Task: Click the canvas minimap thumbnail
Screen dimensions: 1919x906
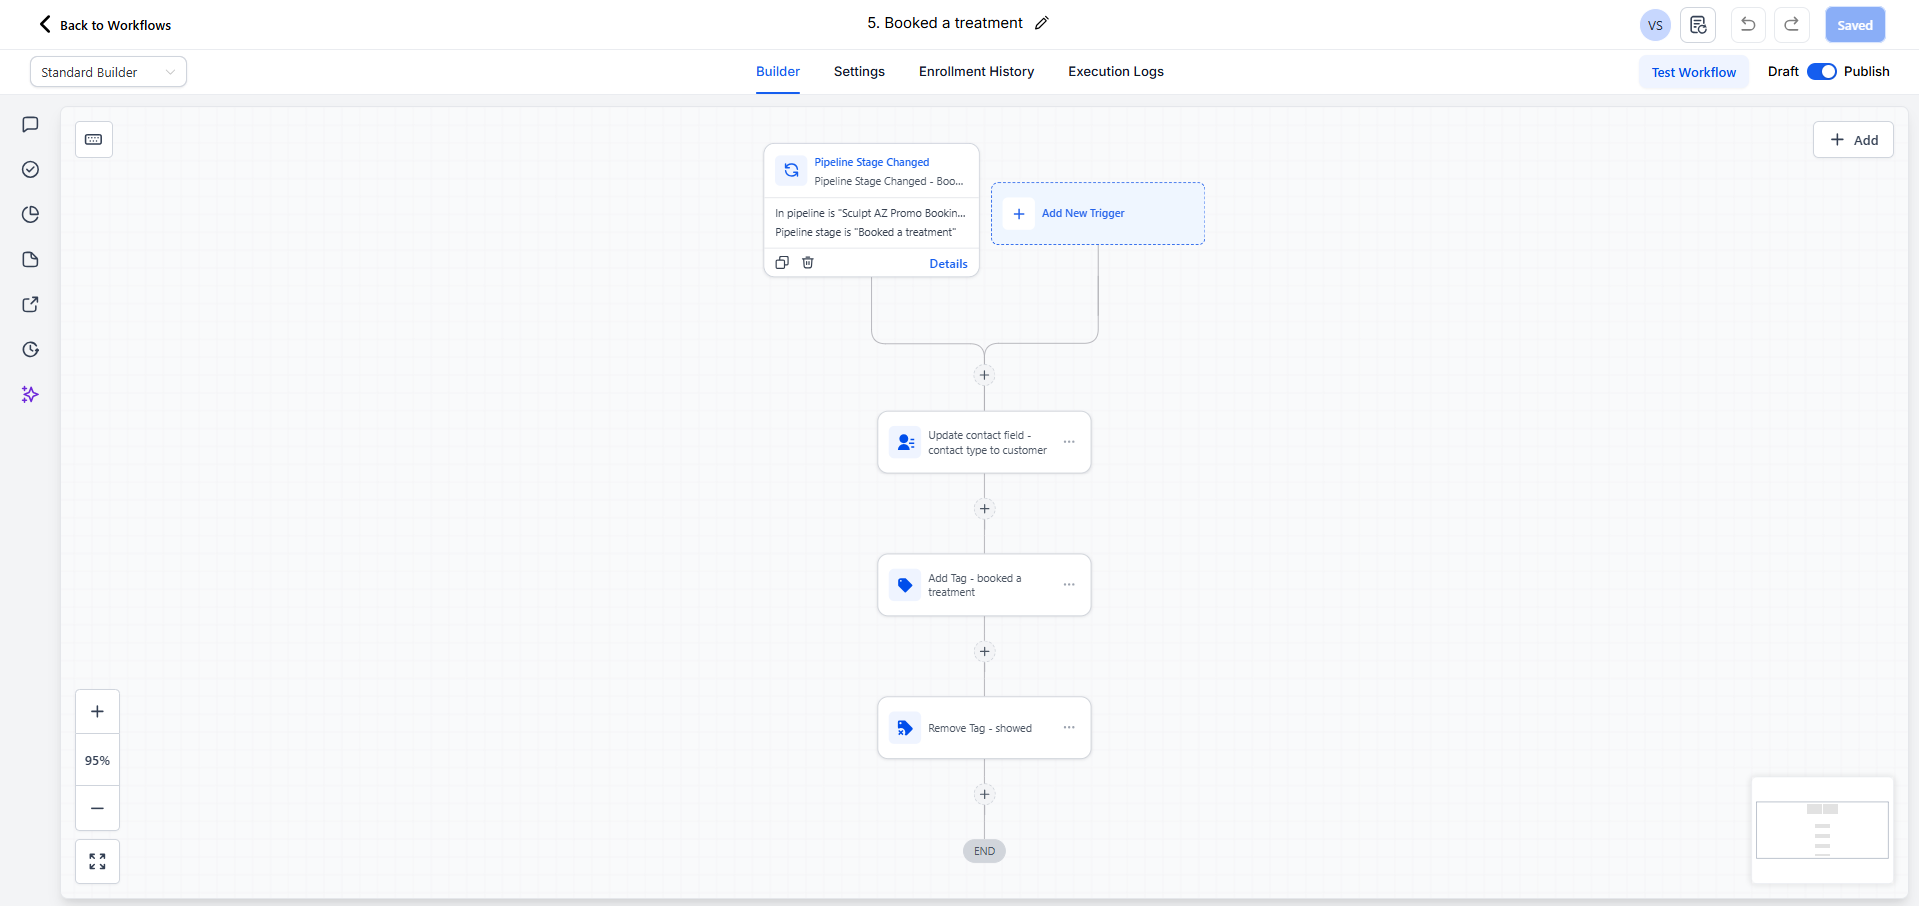Action: (x=1822, y=830)
